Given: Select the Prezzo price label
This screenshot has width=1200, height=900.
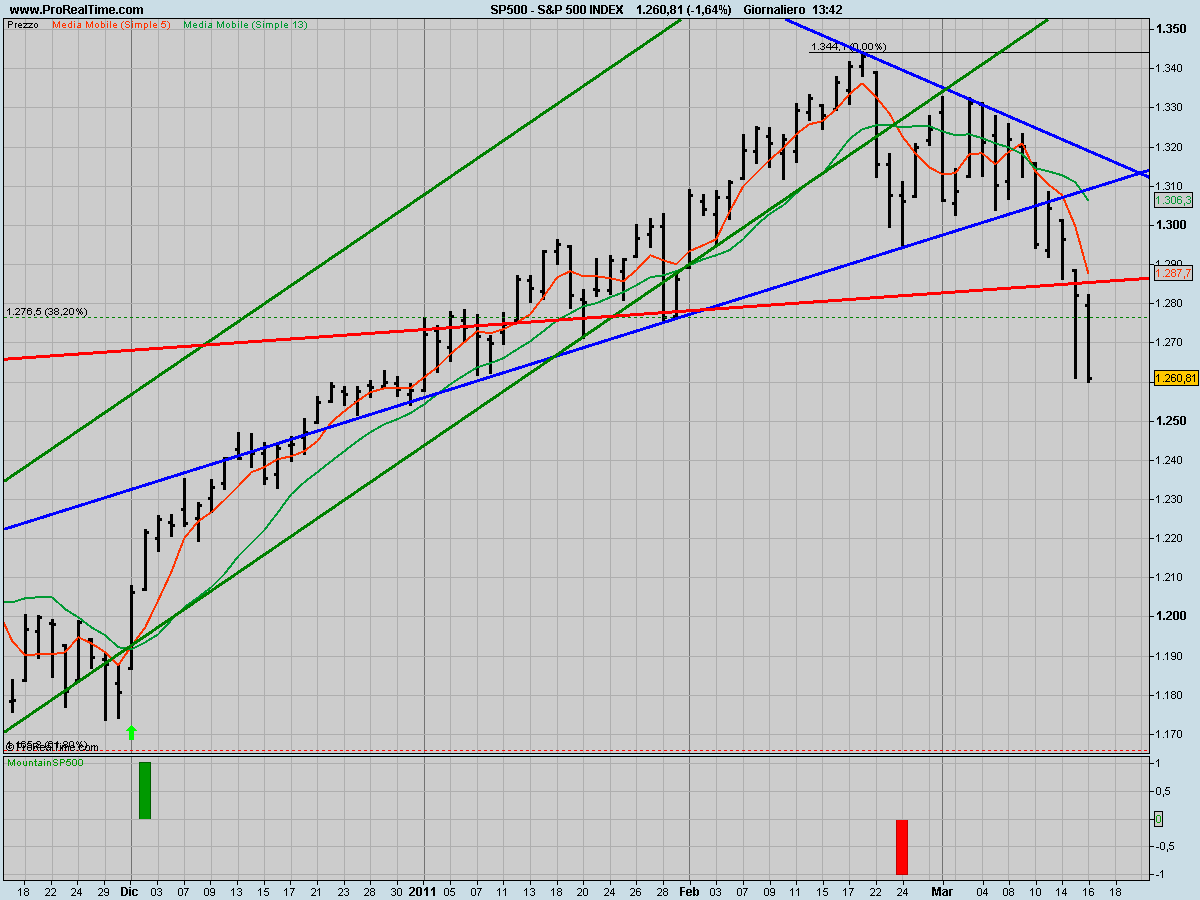Looking at the screenshot, I should click(23, 24).
